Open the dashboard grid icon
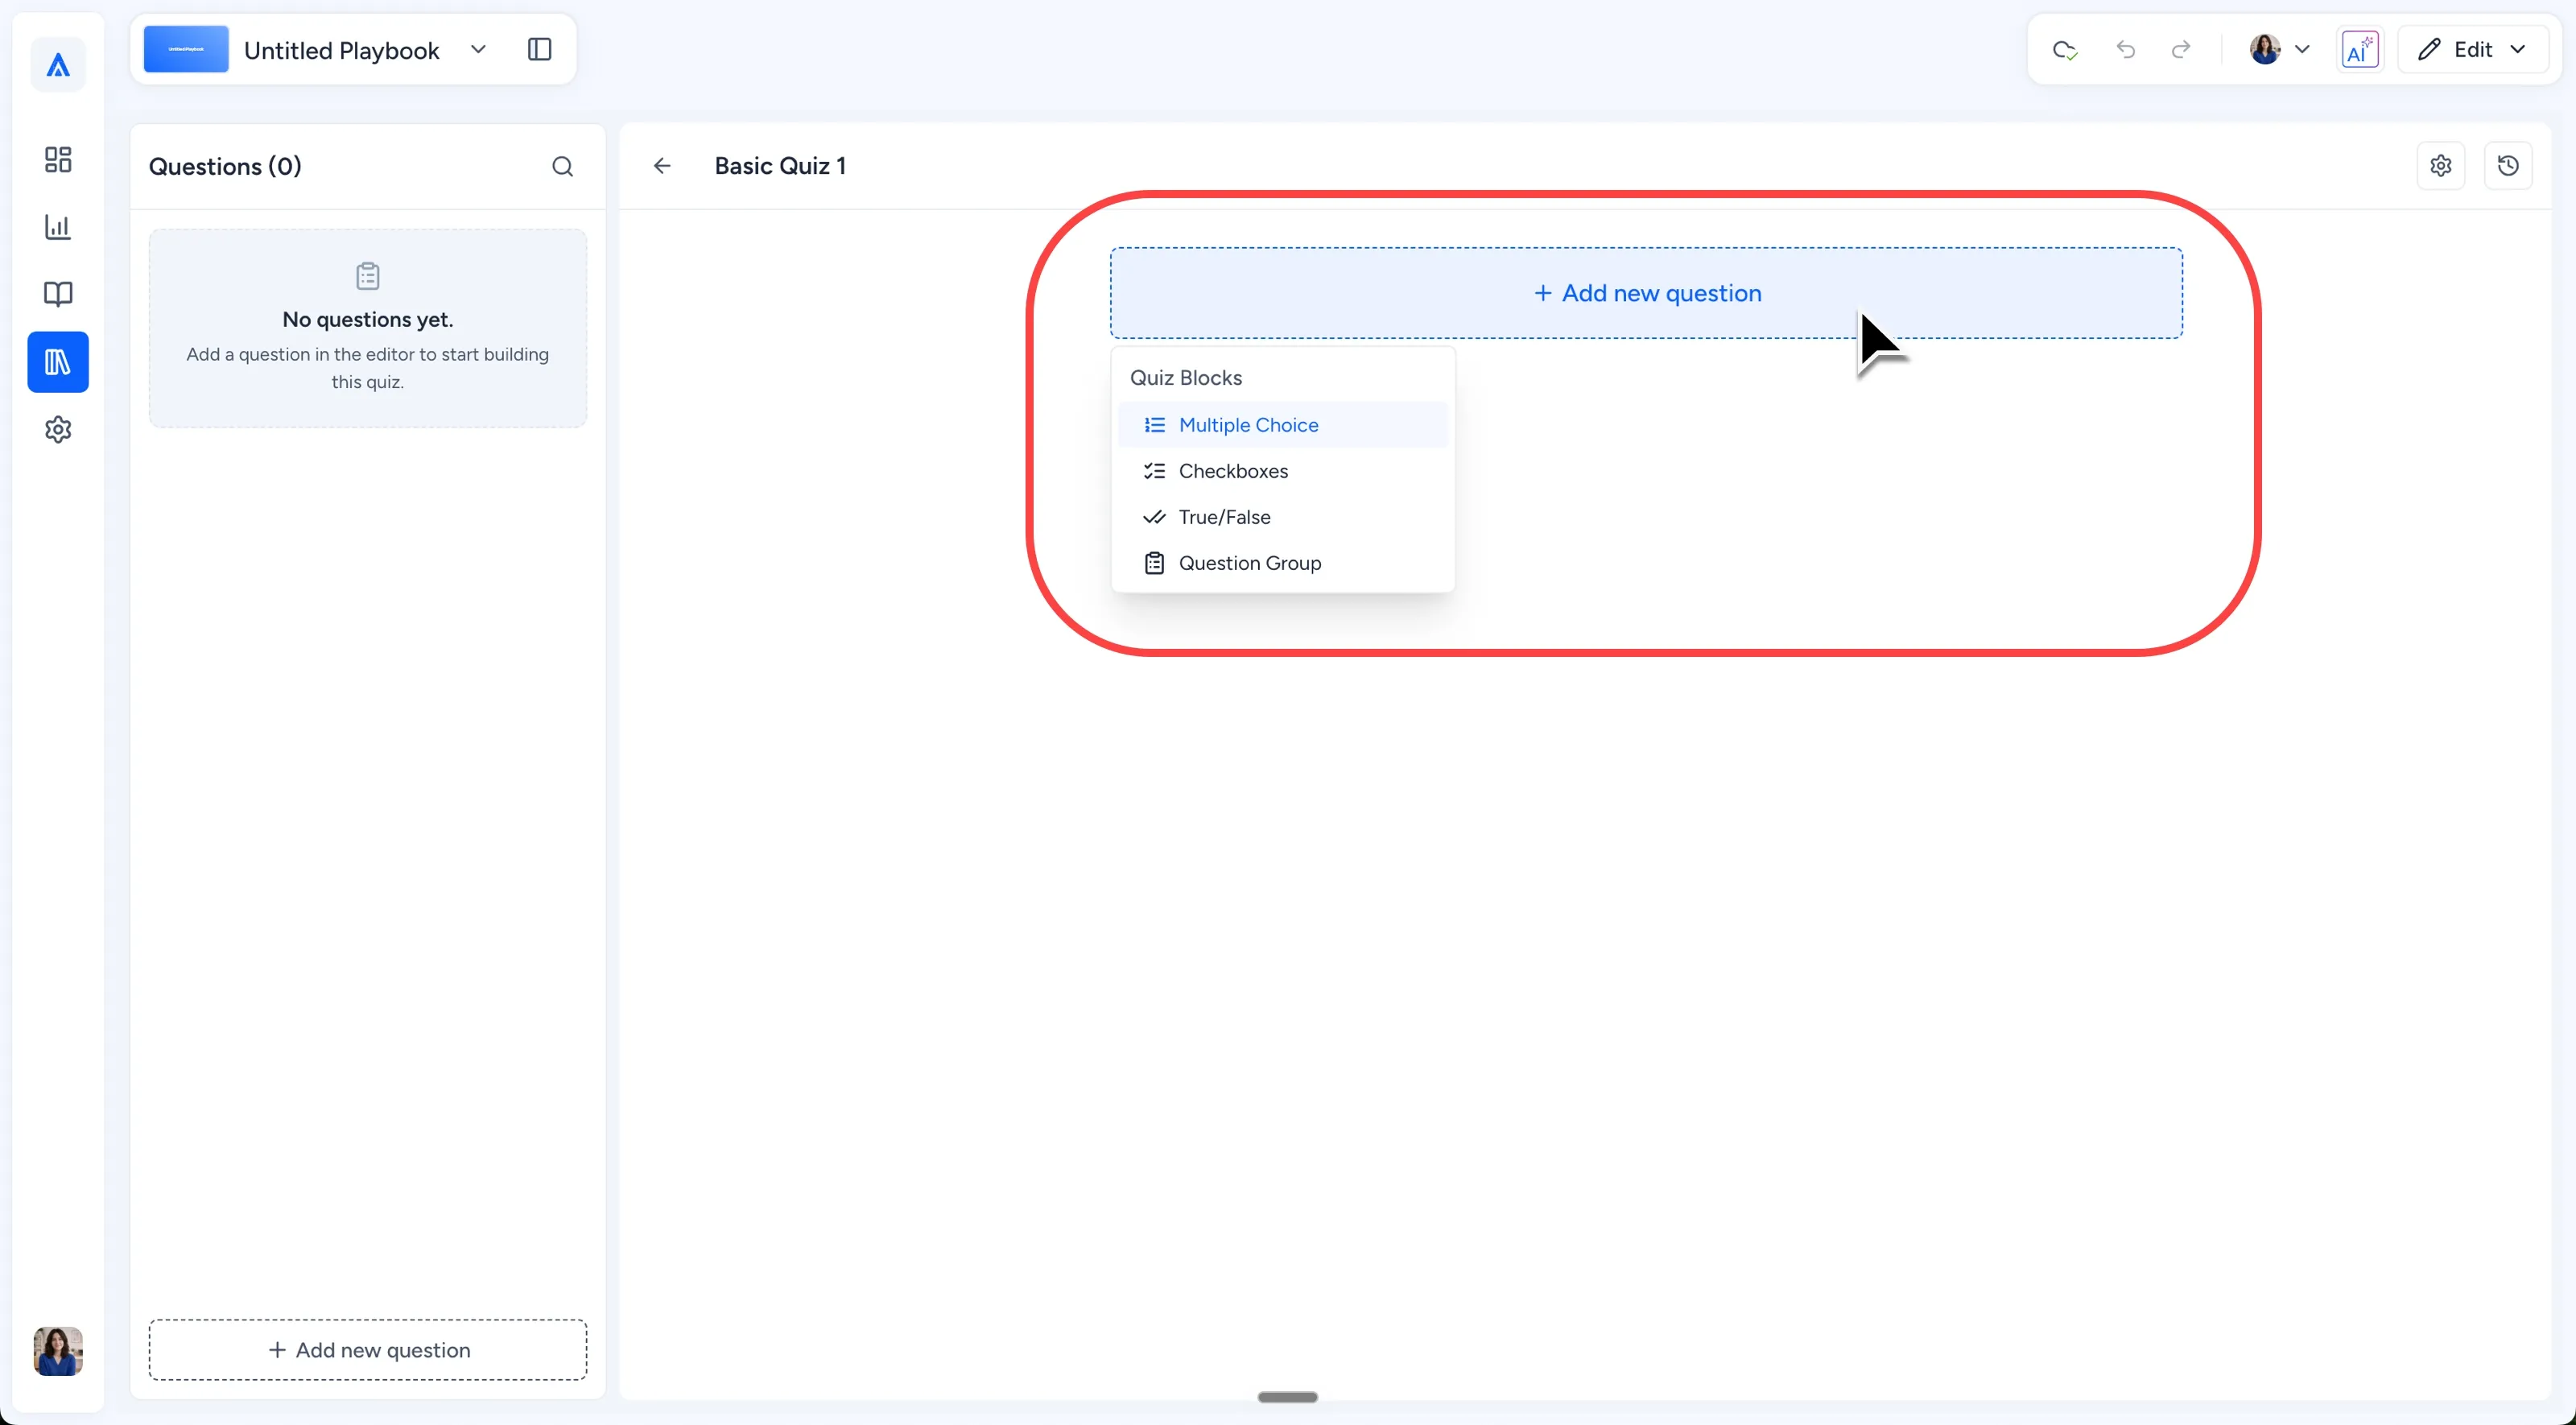This screenshot has width=2576, height=1425. [x=58, y=160]
